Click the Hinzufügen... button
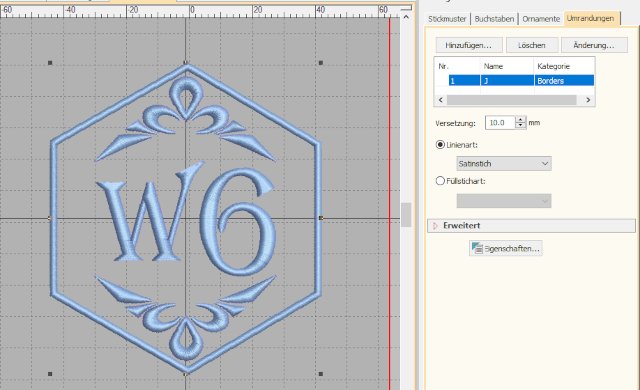This screenshot has height=390, width=640. [468, 45]
